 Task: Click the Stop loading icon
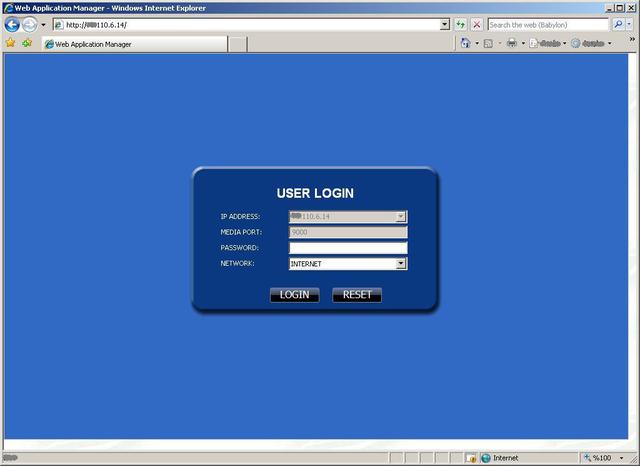476,24
